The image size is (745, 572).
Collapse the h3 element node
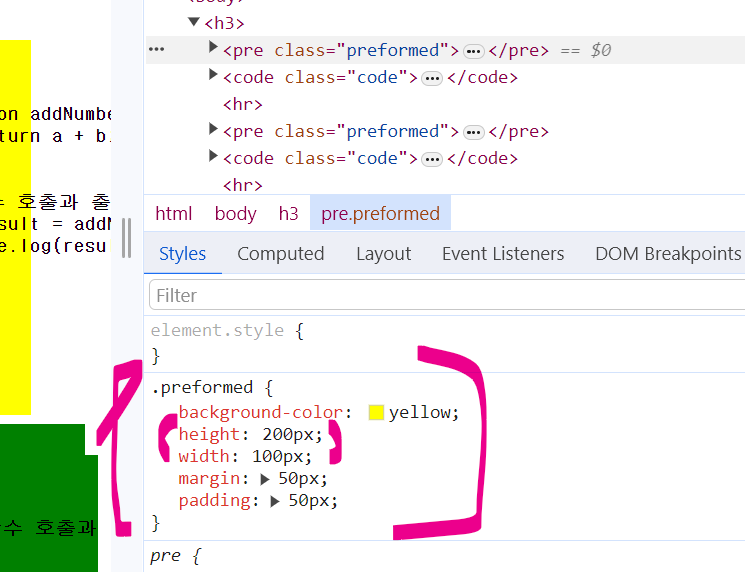(193, 22)
